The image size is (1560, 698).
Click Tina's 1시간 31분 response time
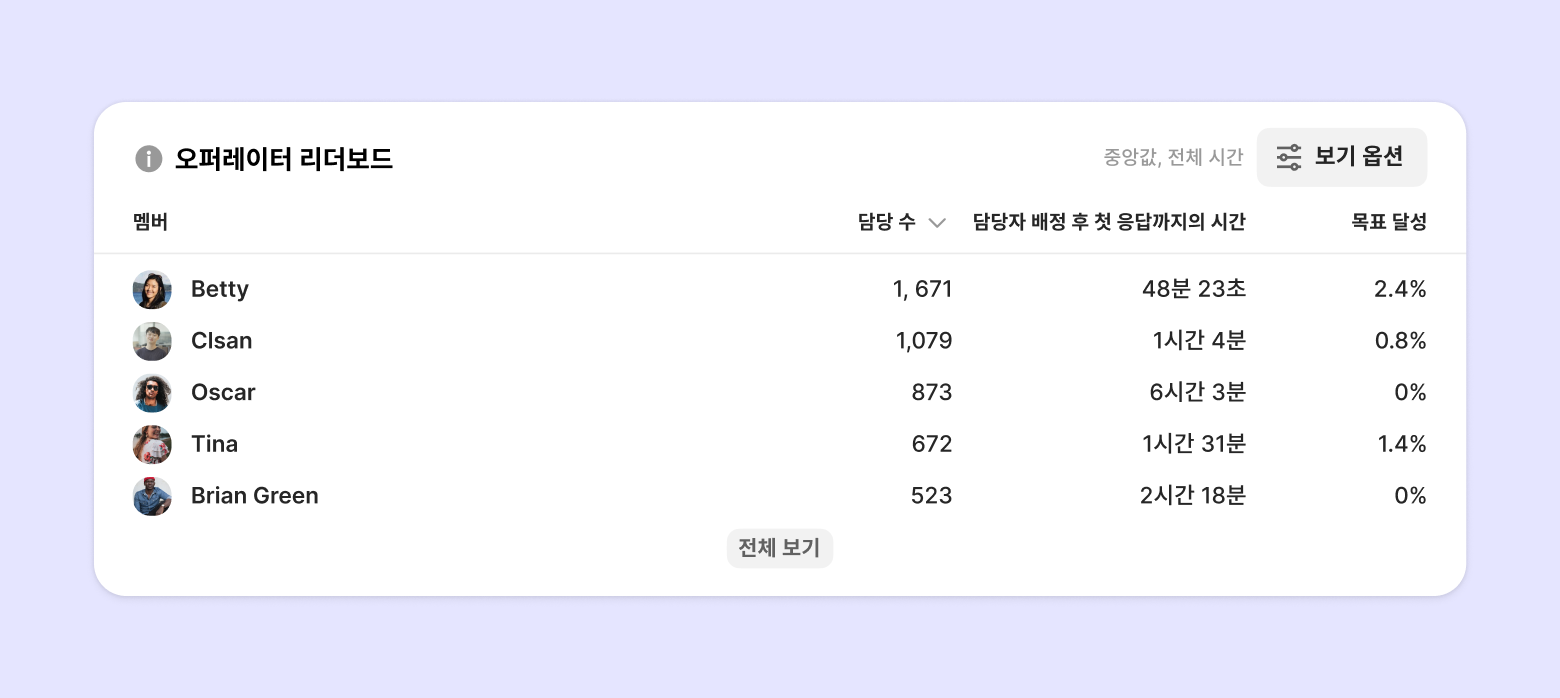(1194, 444)
